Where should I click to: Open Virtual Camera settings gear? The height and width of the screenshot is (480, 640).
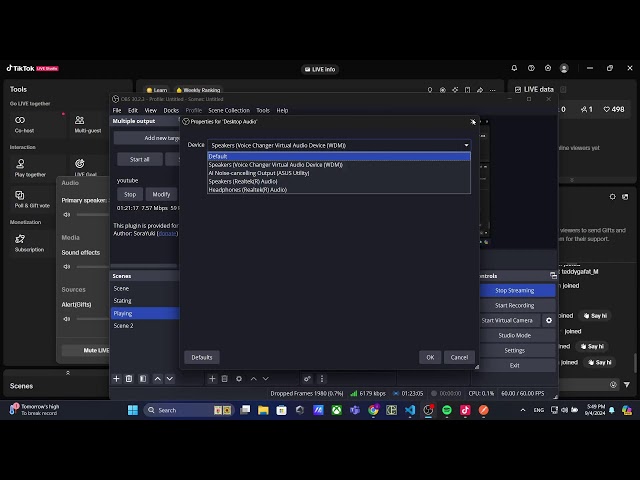pyautogui.click(x=549, y=320)
